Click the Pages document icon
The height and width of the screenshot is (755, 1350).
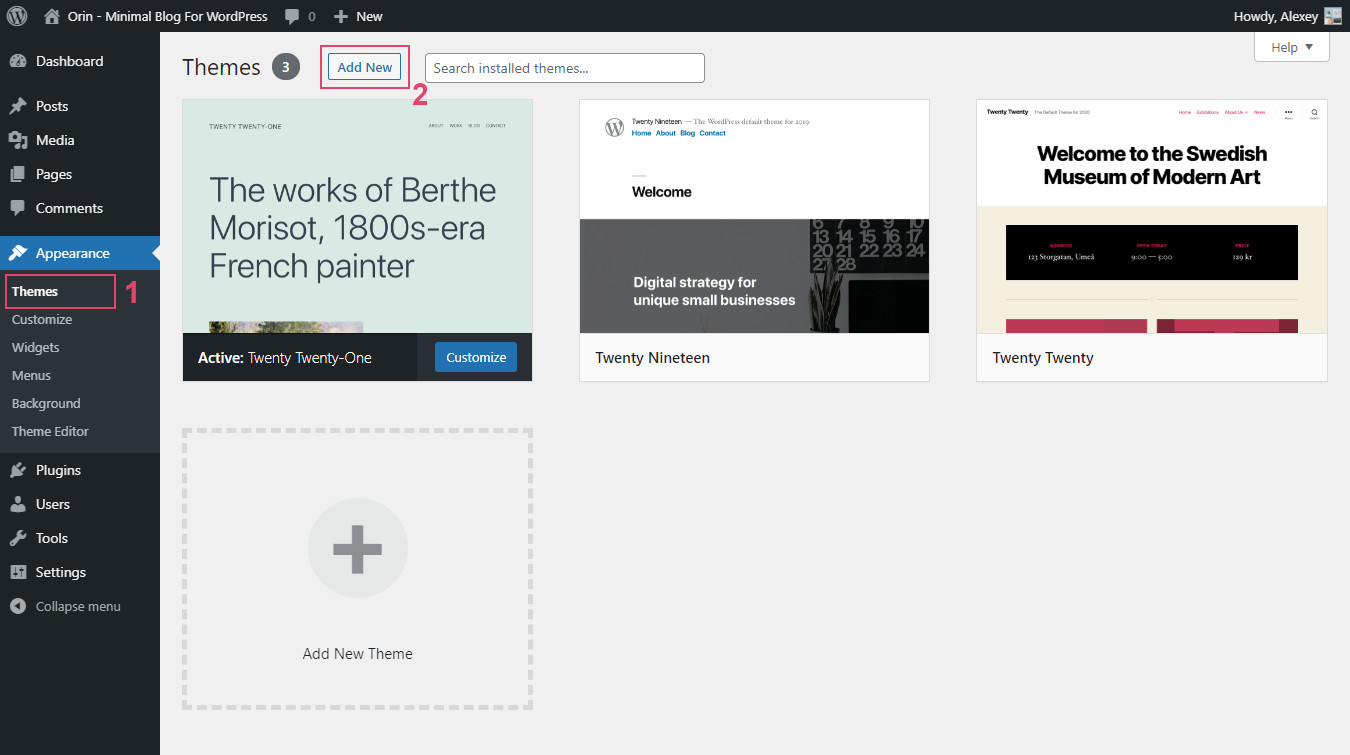(21, 174)
